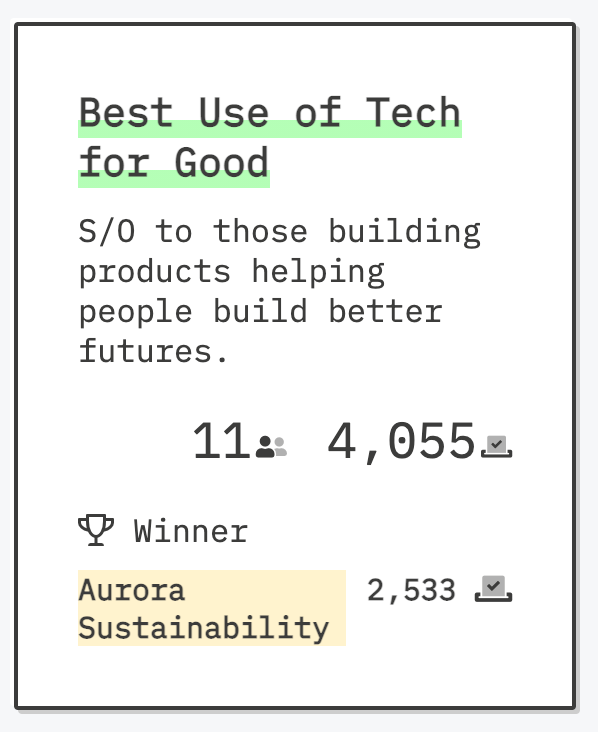Image resolution: width=598 pixels, height=732 pixels.
Task: Select the 11 nominees count
Action: [x=222, y=441]
